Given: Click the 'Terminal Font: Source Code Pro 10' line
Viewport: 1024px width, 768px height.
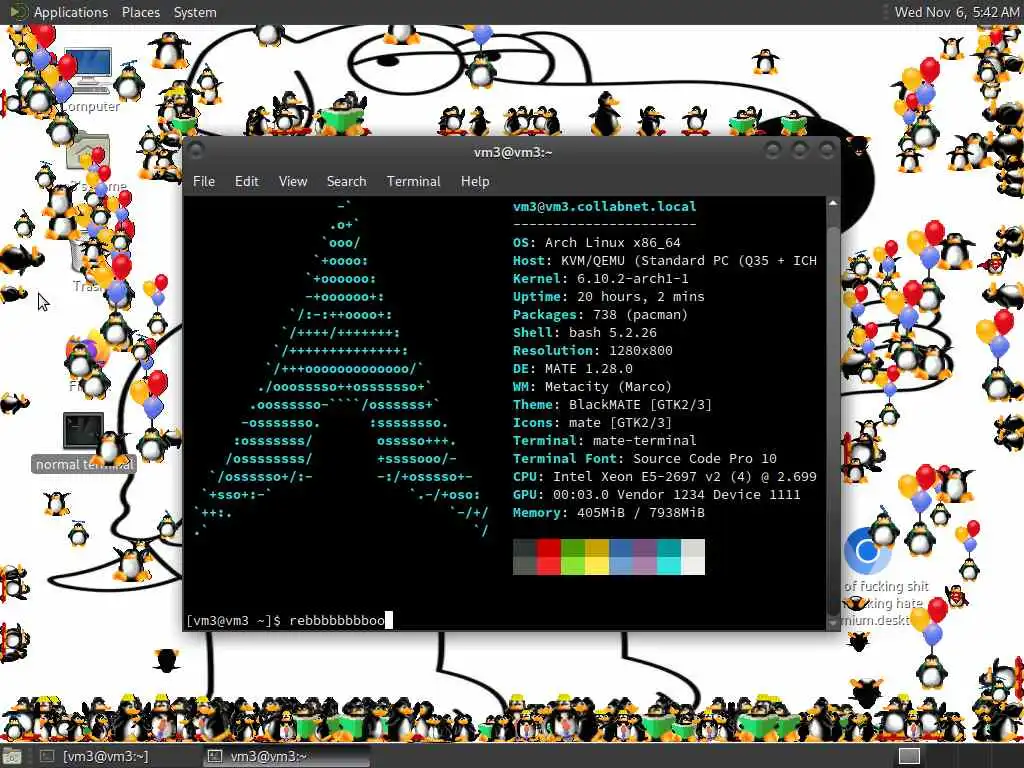Looking at the screenshot, I should click(645, 458).
